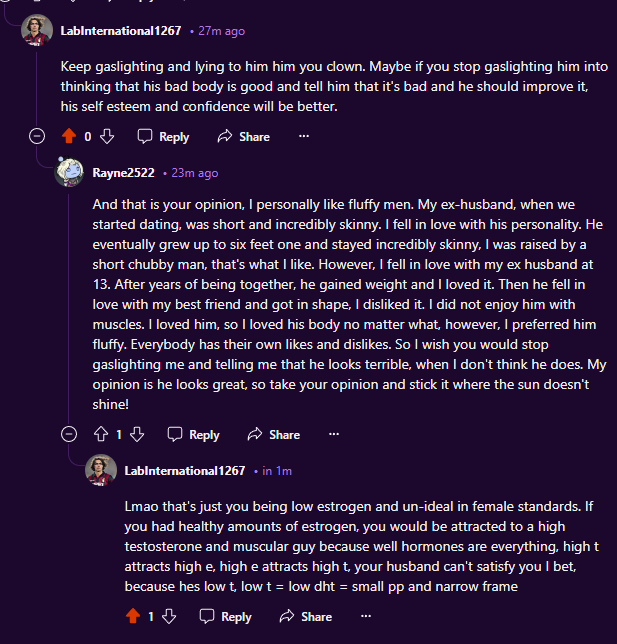Click Rayne2522's avatar image
The image size is (617, 644).
(69, 172)
